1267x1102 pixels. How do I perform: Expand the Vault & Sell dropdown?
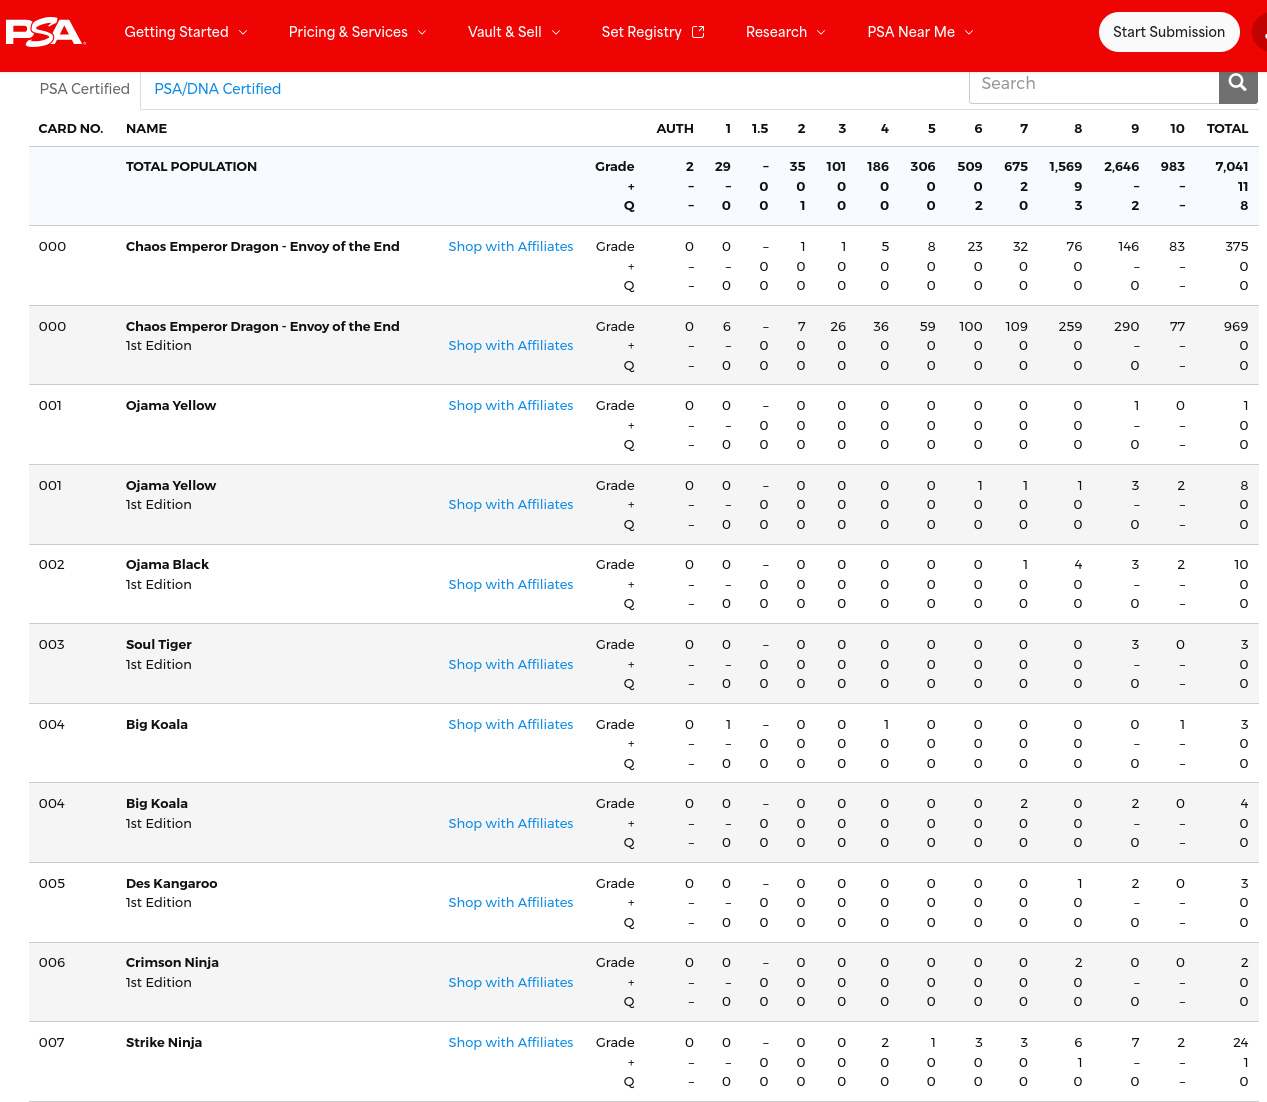(513, 32)
